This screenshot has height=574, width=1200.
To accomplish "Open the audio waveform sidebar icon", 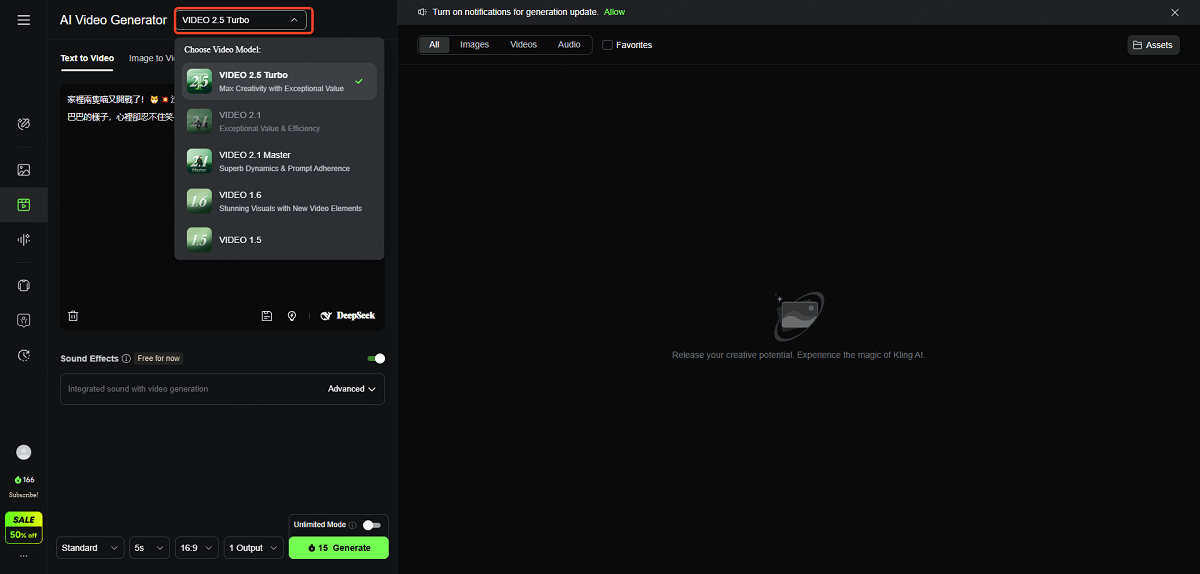I will pos(24,239).
